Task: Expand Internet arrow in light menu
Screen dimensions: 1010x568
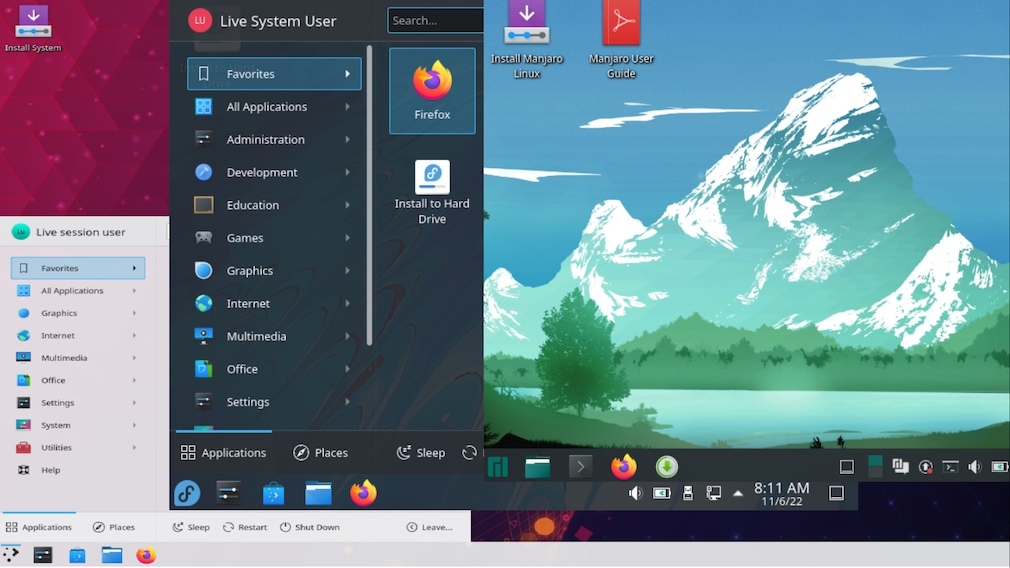Action: (x=134, y=336)
